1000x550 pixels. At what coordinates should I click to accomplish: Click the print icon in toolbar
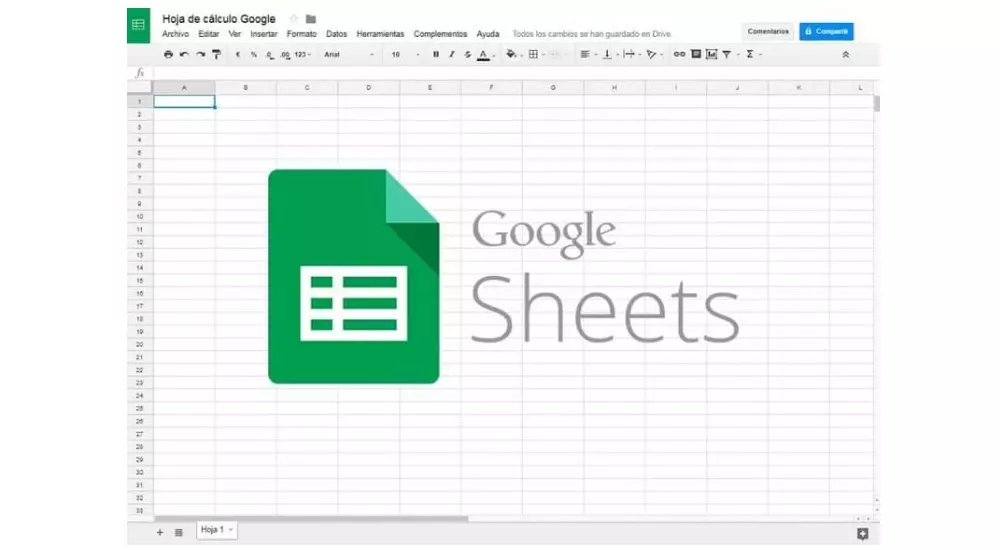[x=168, y=54]
